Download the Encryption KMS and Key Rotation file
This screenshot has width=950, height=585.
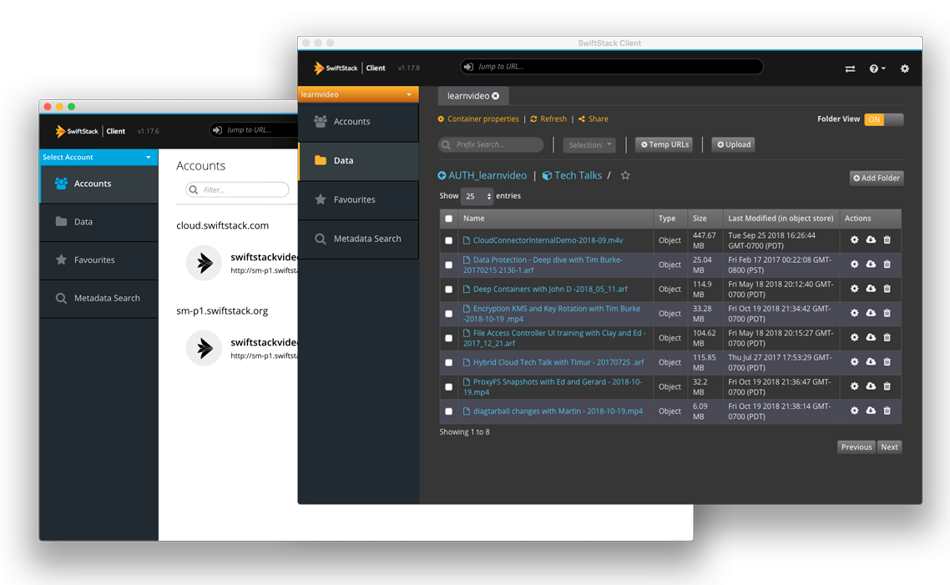click(x=871, y=312)
